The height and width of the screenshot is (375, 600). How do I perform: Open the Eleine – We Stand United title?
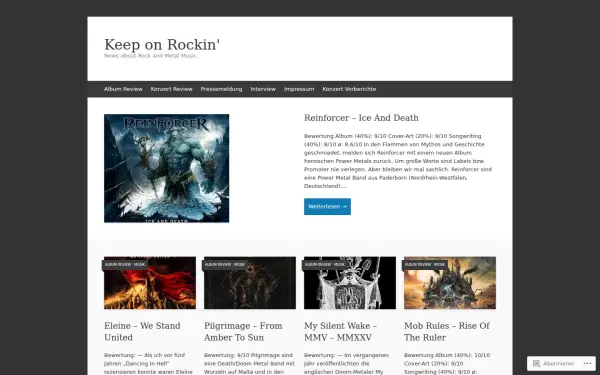[x=142, y=331]
